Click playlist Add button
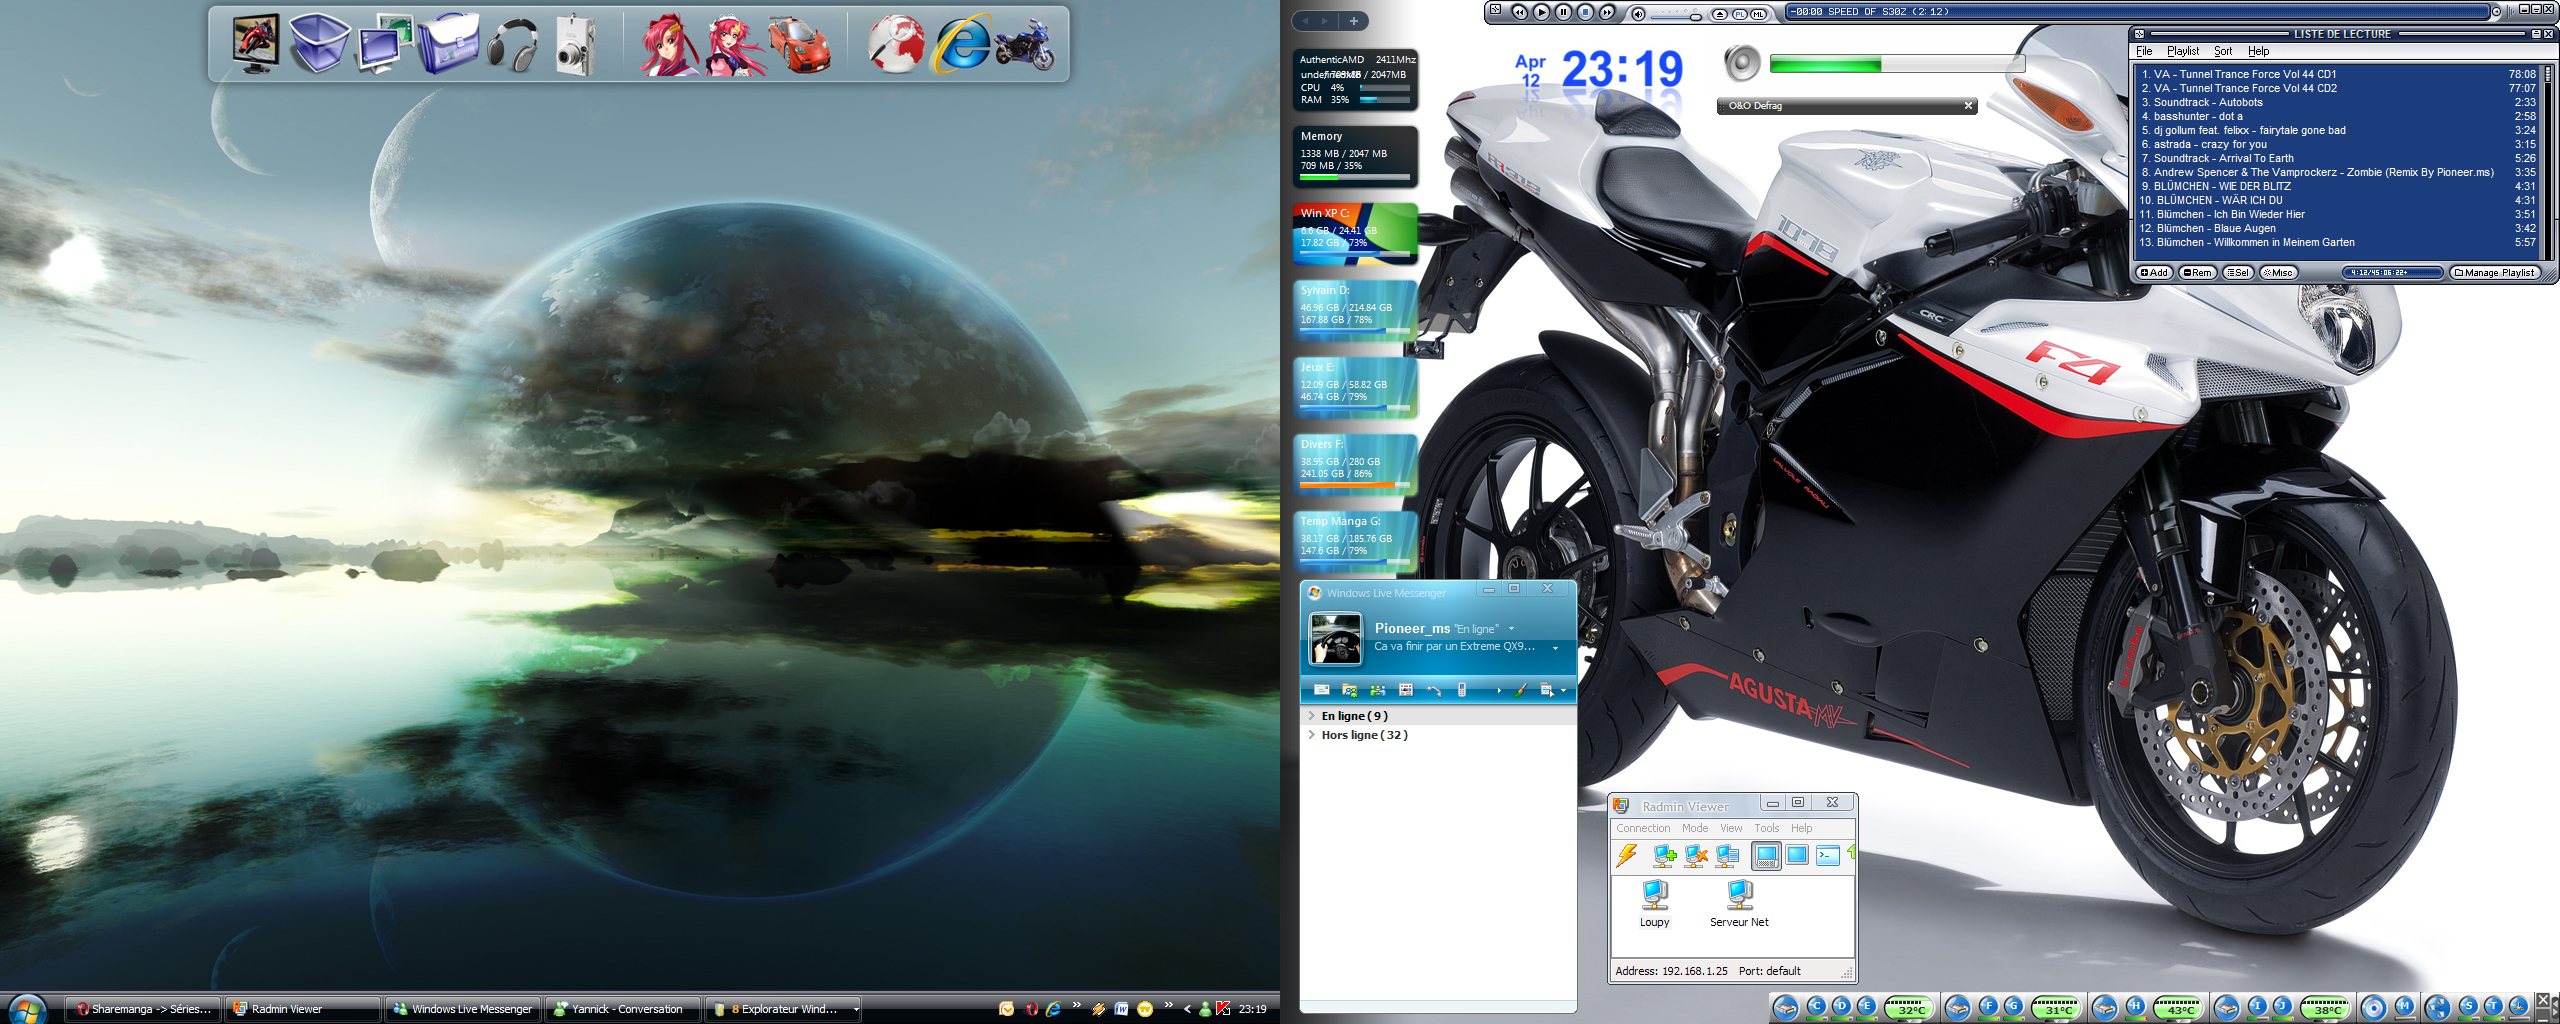This screenshot has height=1024, width=2560. point(2154,273)
